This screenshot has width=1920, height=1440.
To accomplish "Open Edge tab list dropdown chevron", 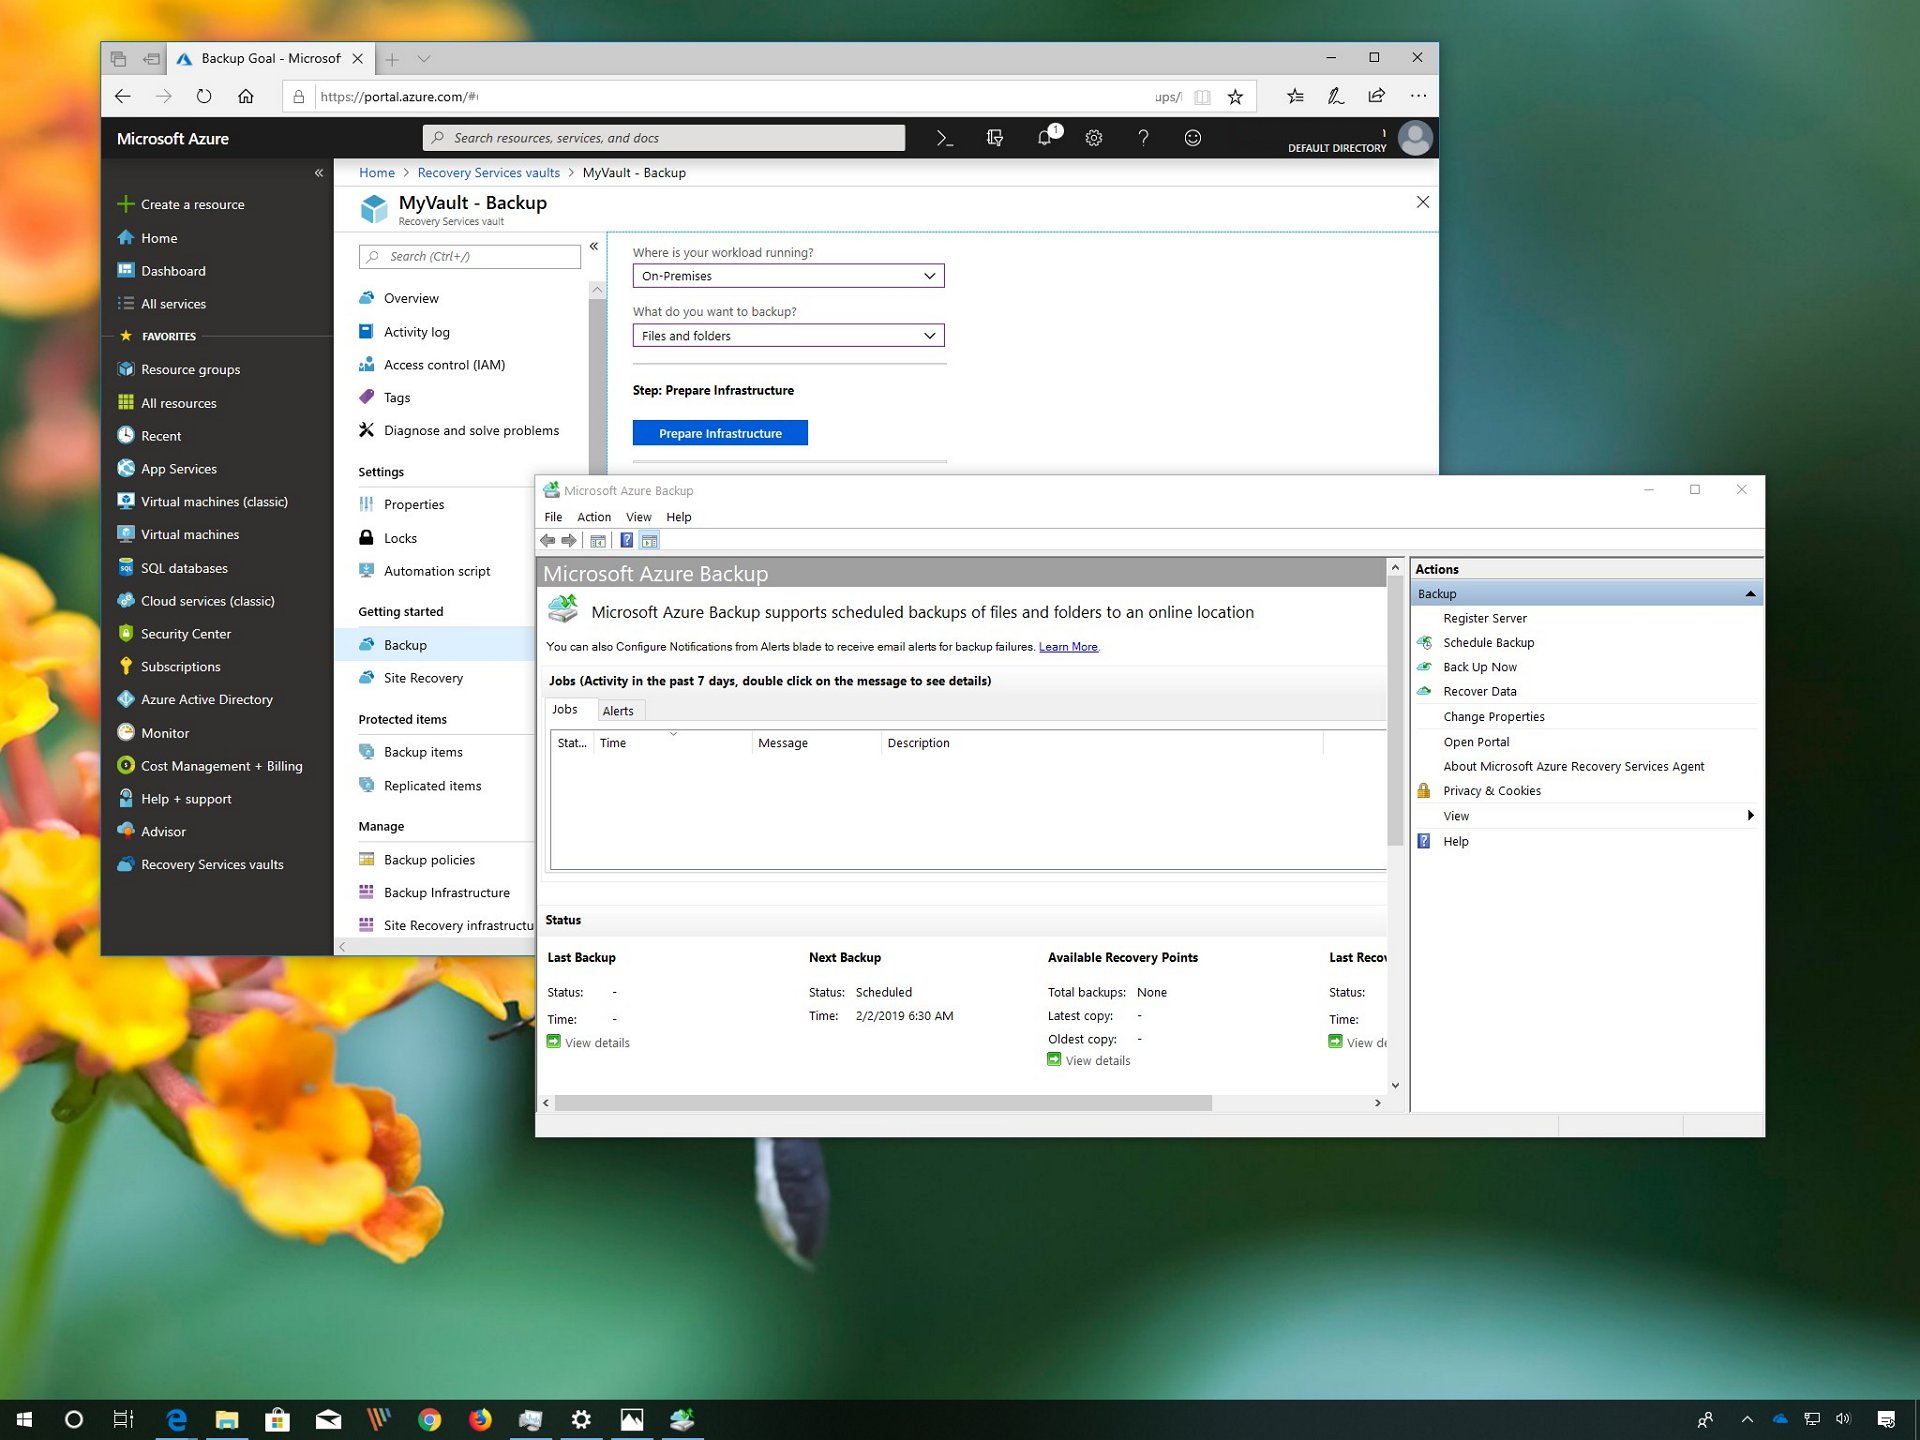I will [424, 59].
